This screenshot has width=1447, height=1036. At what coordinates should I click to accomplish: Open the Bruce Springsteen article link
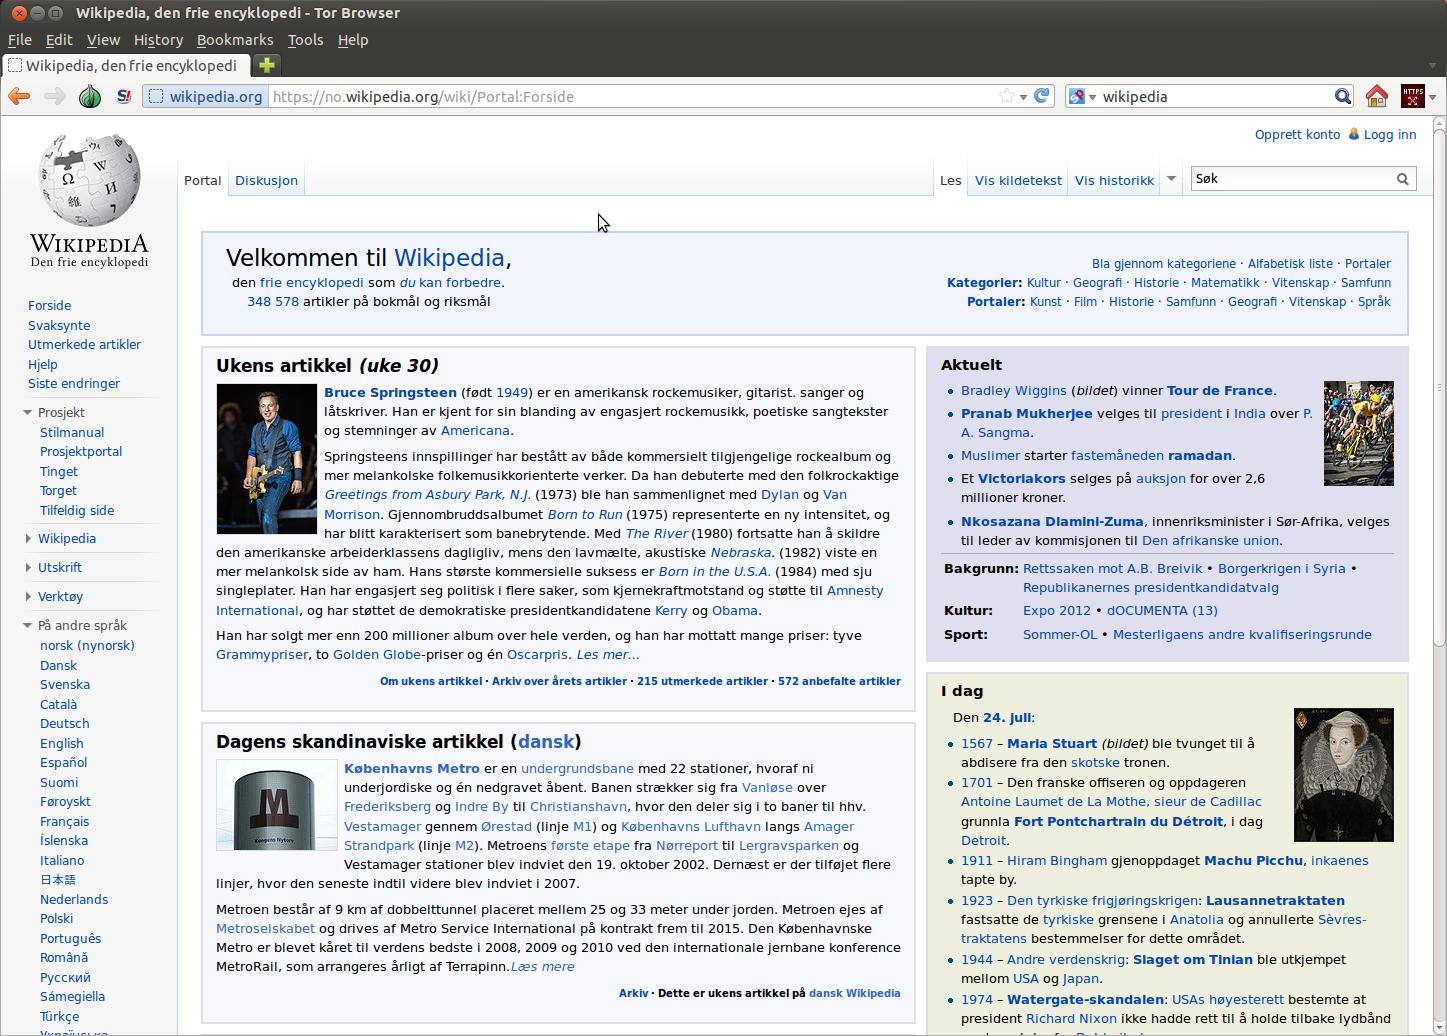[x=390, y=392]
